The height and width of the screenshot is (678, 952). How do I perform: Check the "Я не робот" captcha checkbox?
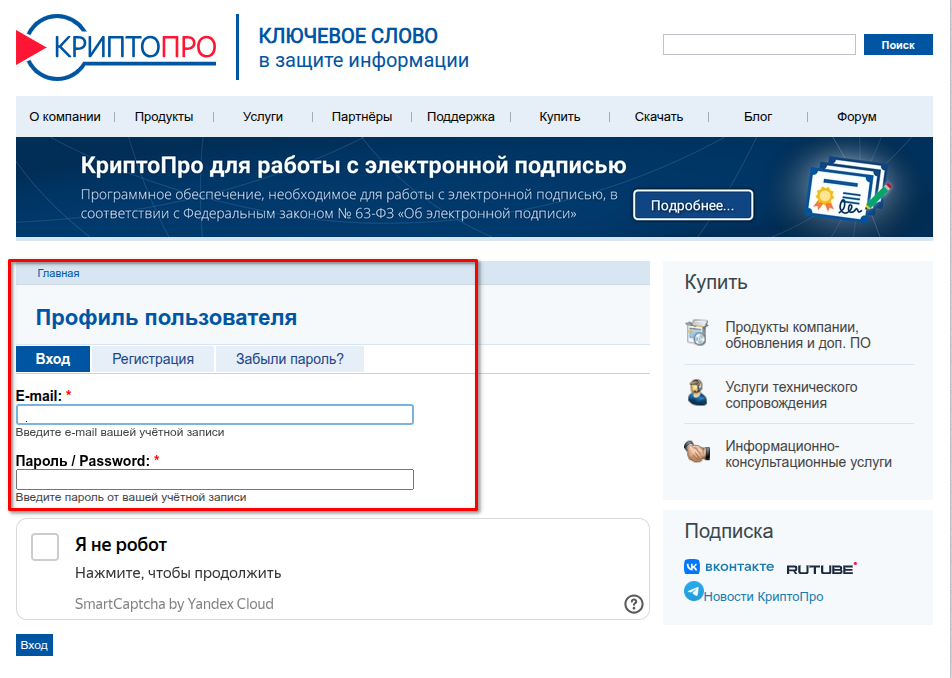(x=45, y=547)
